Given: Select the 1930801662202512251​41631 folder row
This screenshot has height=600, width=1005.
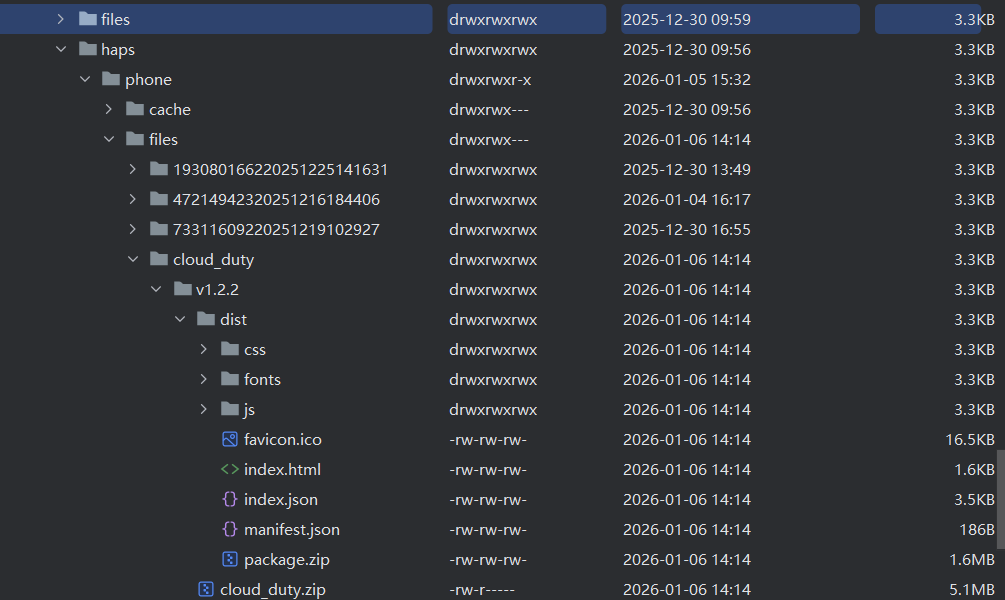Looking at the screenshot, I should coord(280,169).
